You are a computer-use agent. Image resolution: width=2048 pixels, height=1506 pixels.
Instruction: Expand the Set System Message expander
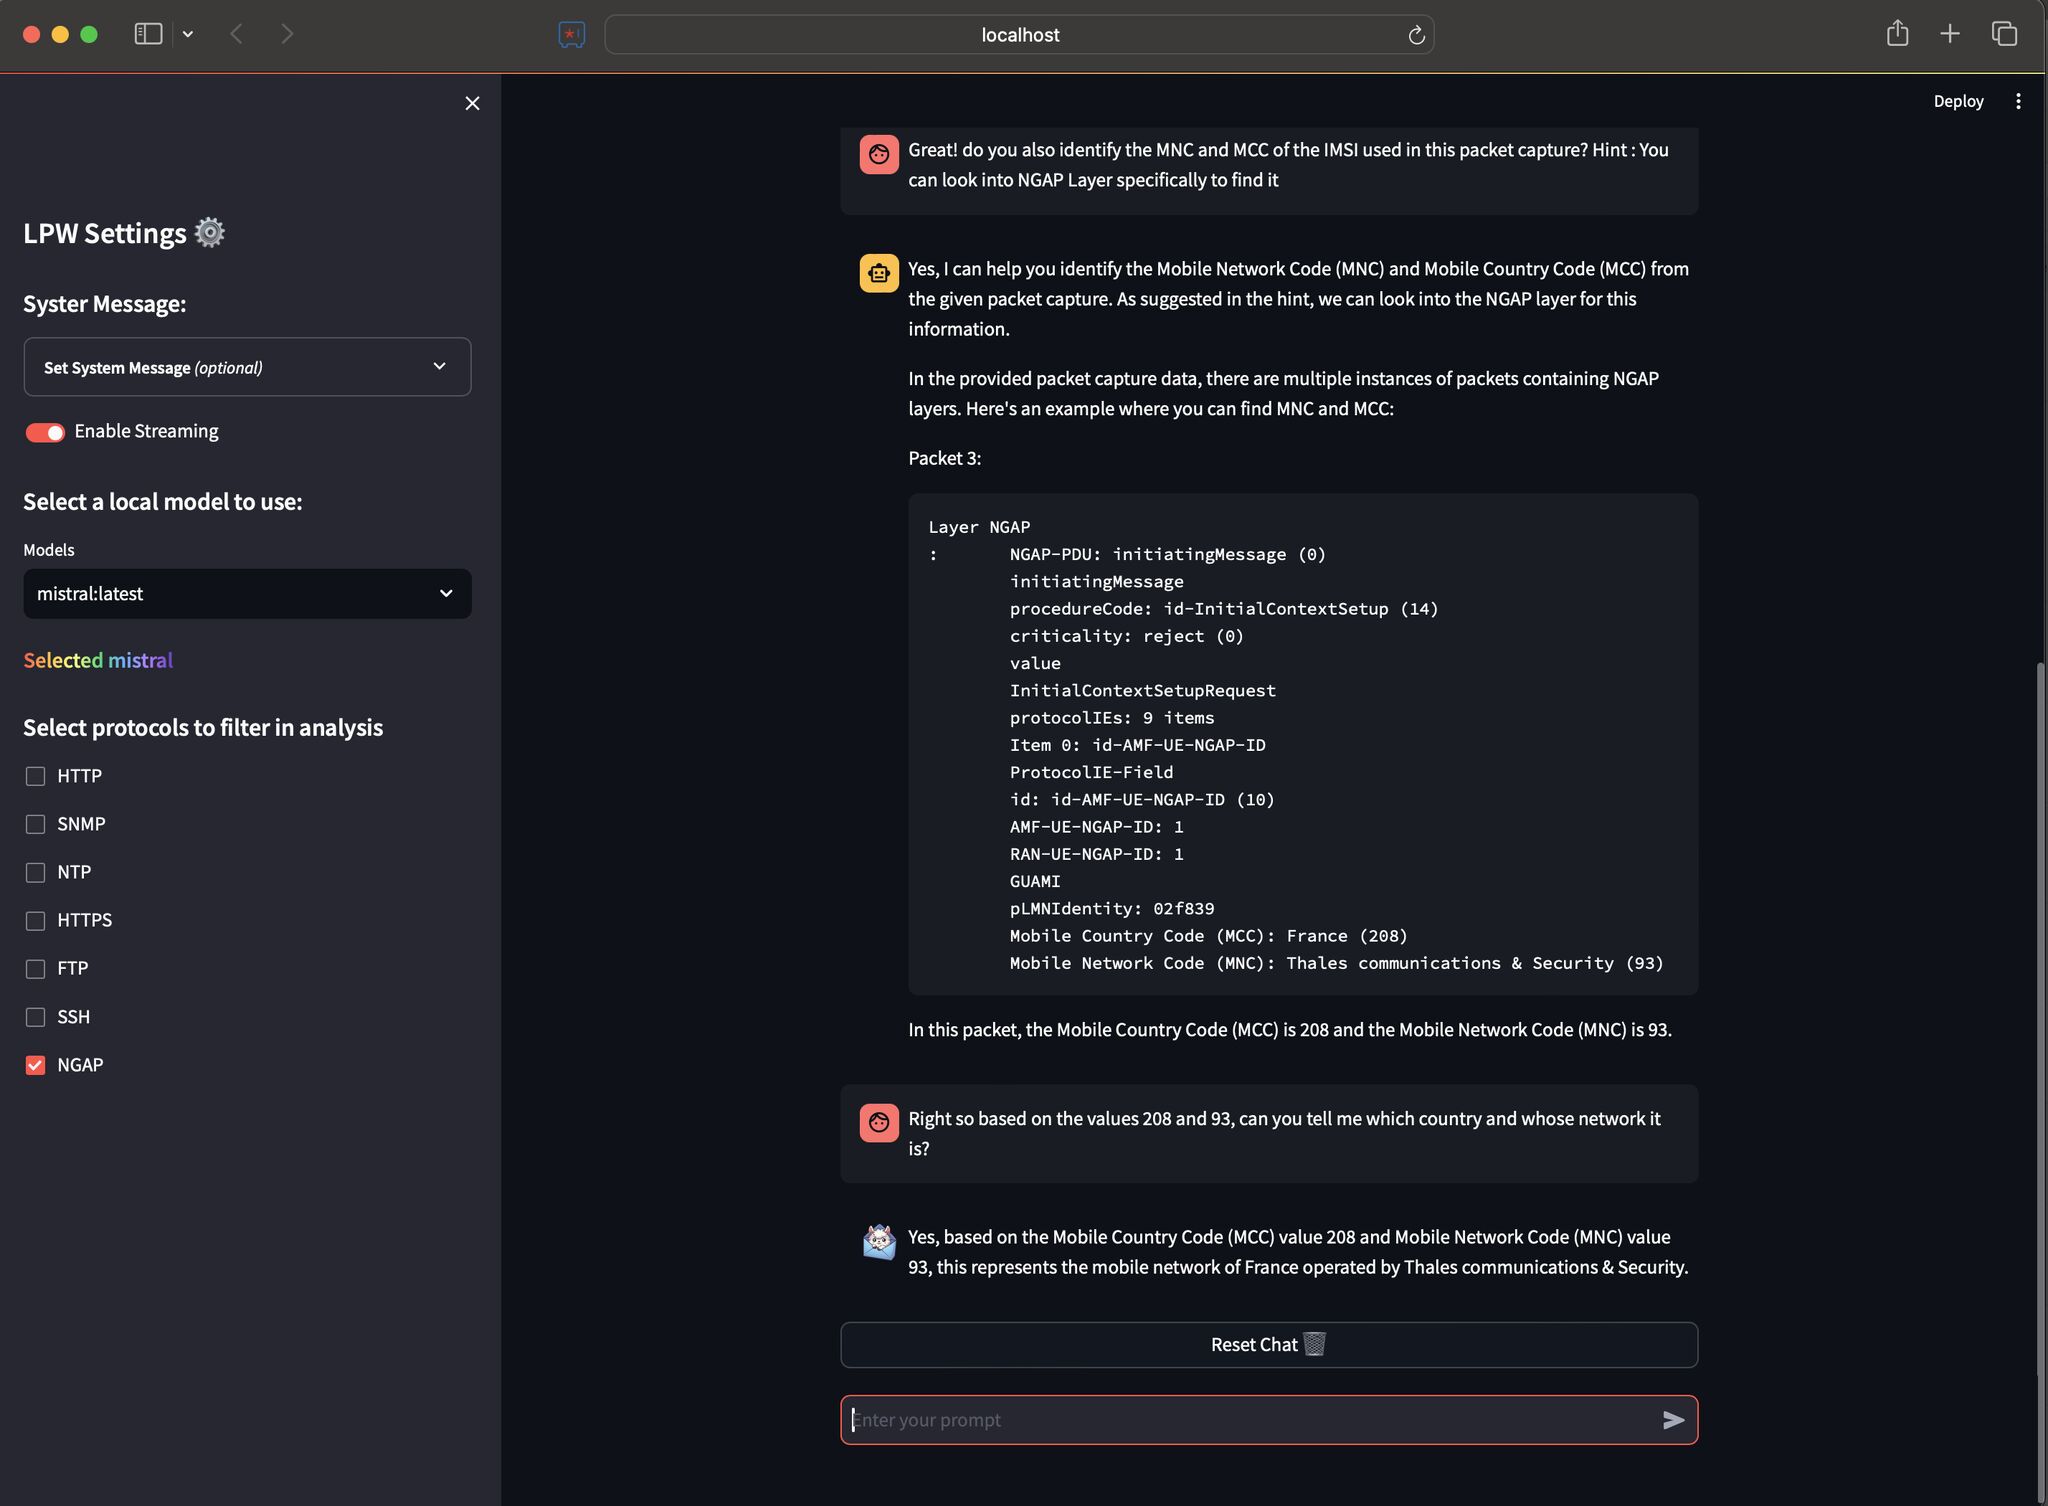click(247, 367)
